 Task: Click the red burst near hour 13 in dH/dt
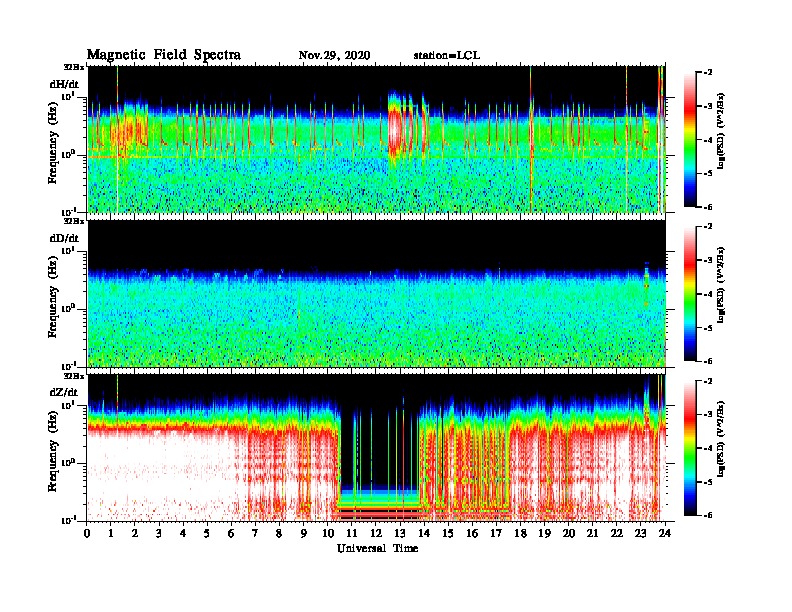pyautogui.click(x=394, y=129)
